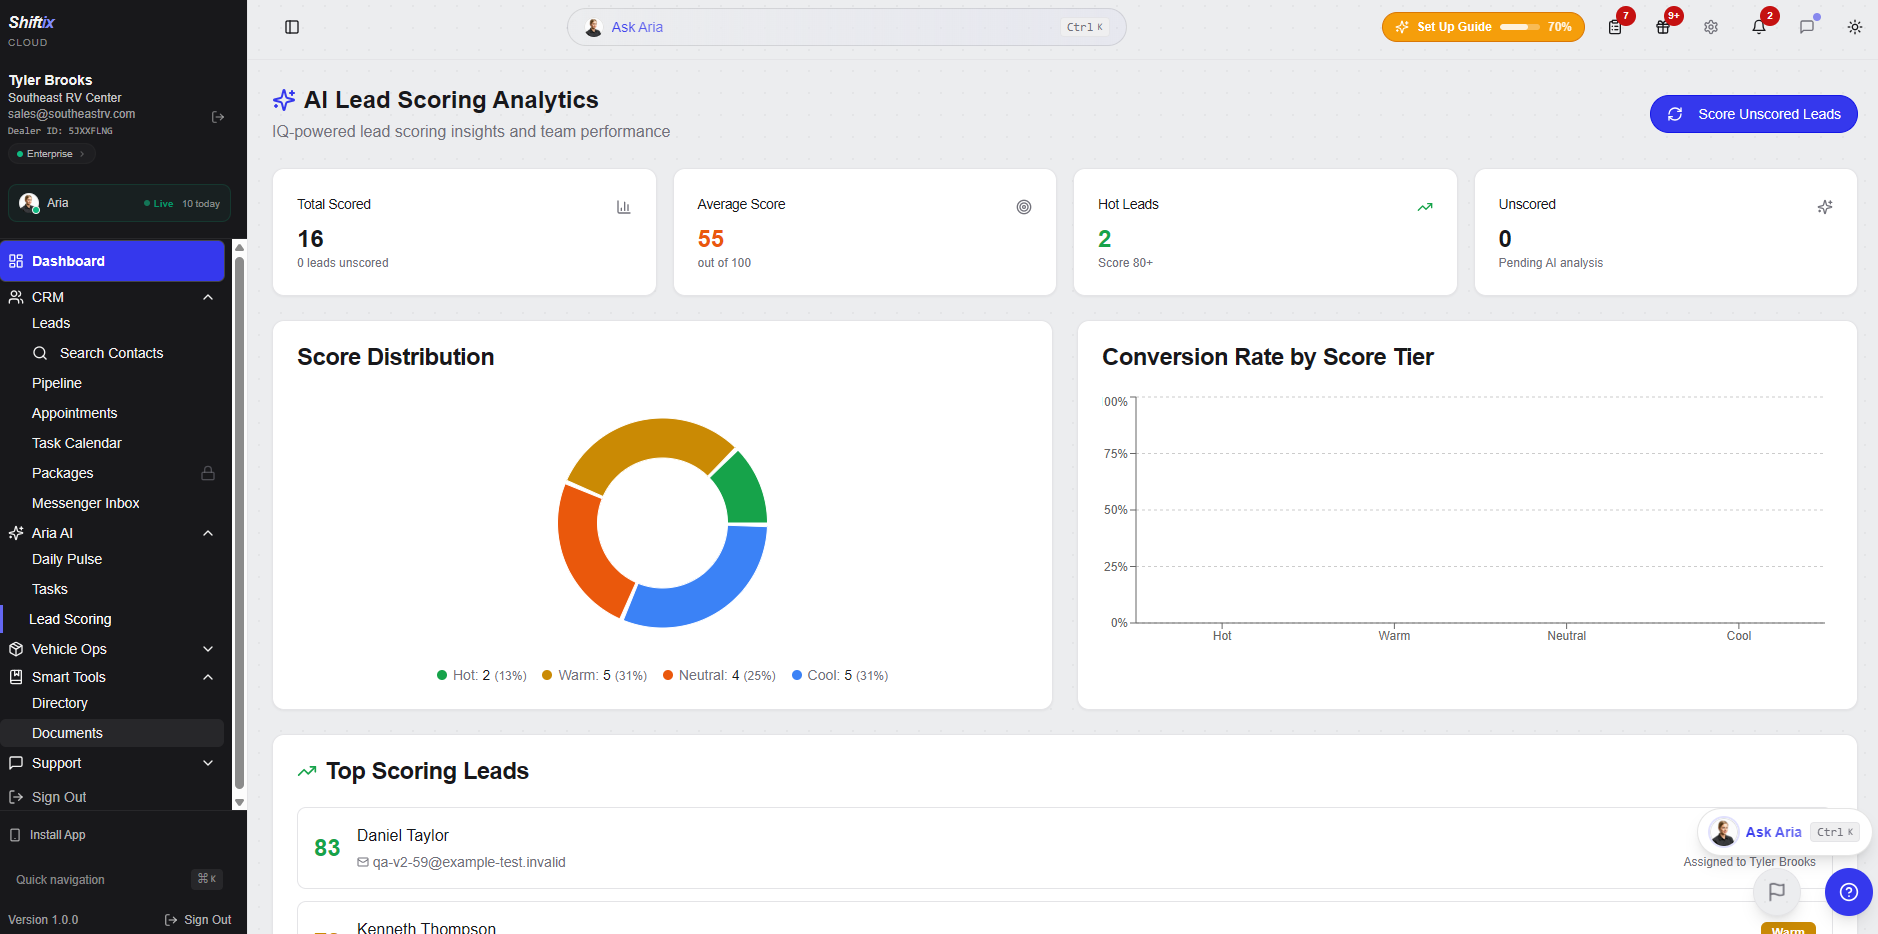Click the sparkle icon beside AI Lead Scoring Analytics
Screen dimensions: 1878x934
[284, 100]
